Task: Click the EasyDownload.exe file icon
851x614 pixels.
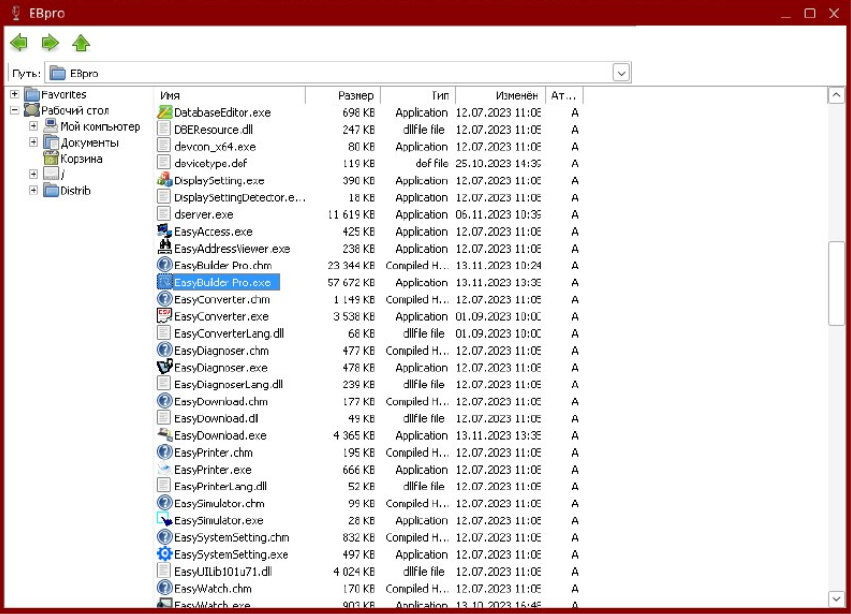Action: tap(164, 435)
